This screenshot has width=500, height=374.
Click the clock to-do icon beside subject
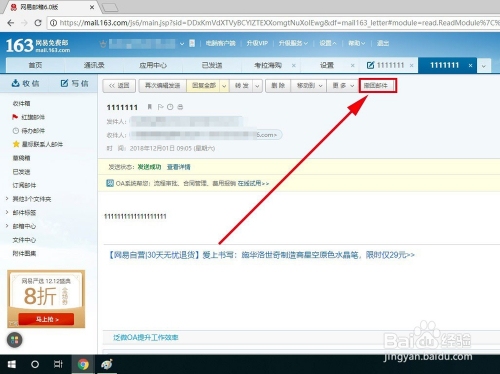(170, 107)
